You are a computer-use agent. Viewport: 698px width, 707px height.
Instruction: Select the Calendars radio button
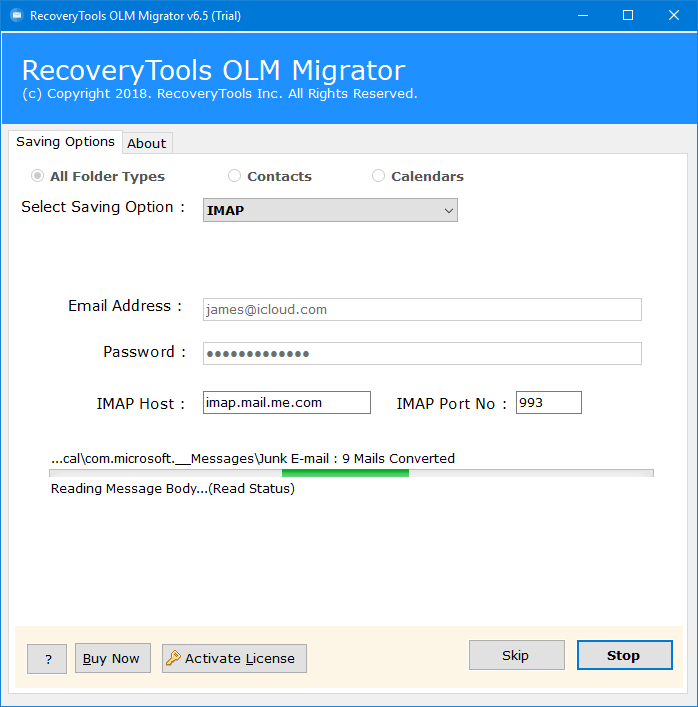tap(378, 175)
